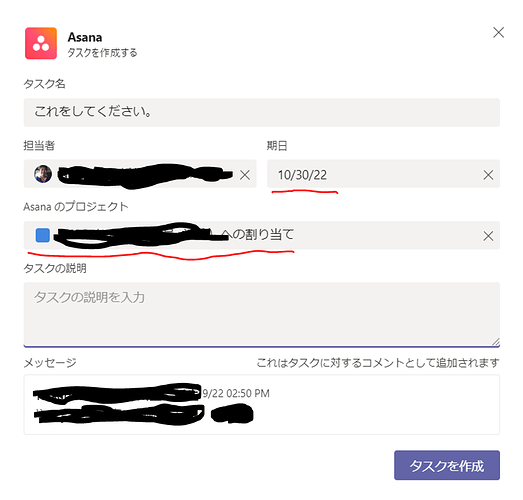The image size is (523, 500).
Task: Clear the 10/30/22 due date
Action: click(488, 174)
